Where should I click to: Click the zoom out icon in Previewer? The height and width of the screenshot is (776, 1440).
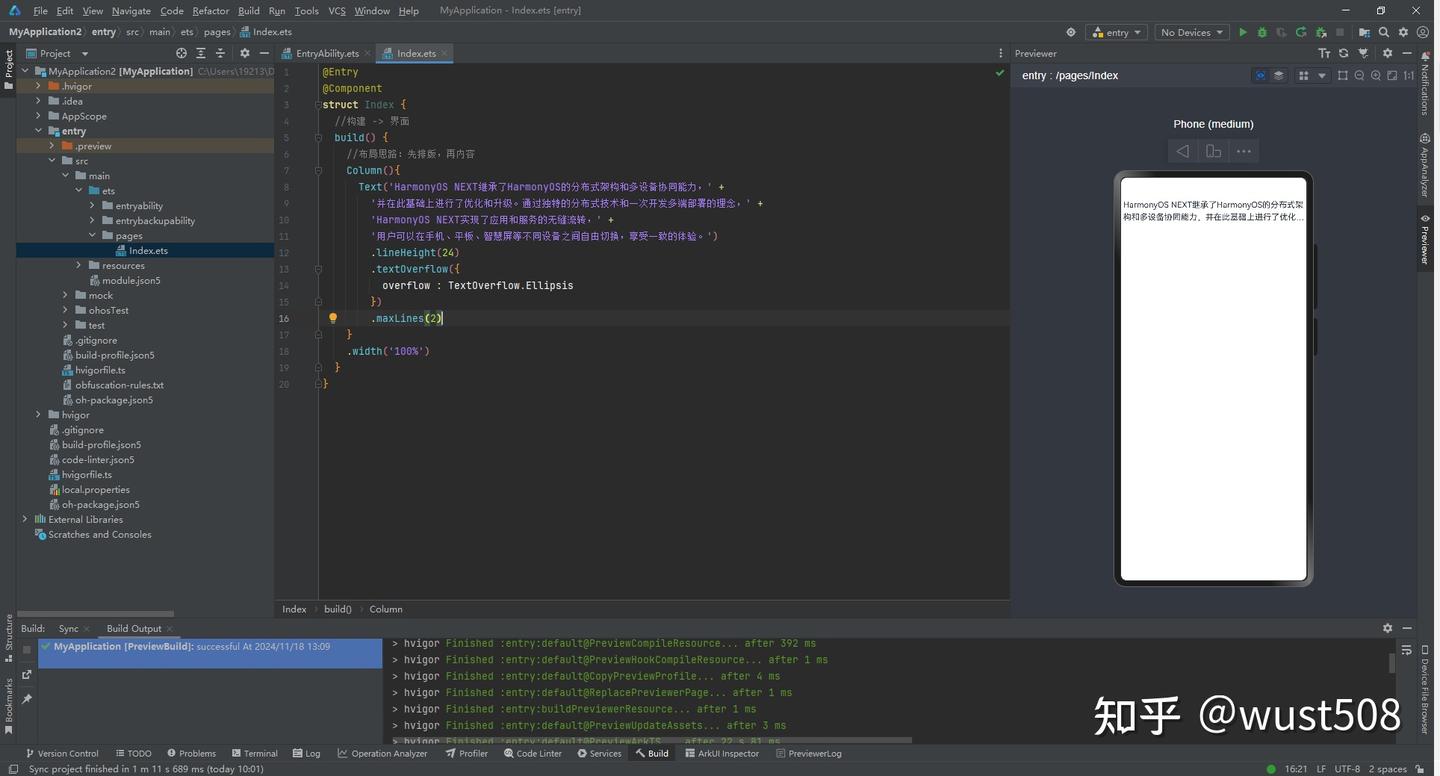point(1359,76)
